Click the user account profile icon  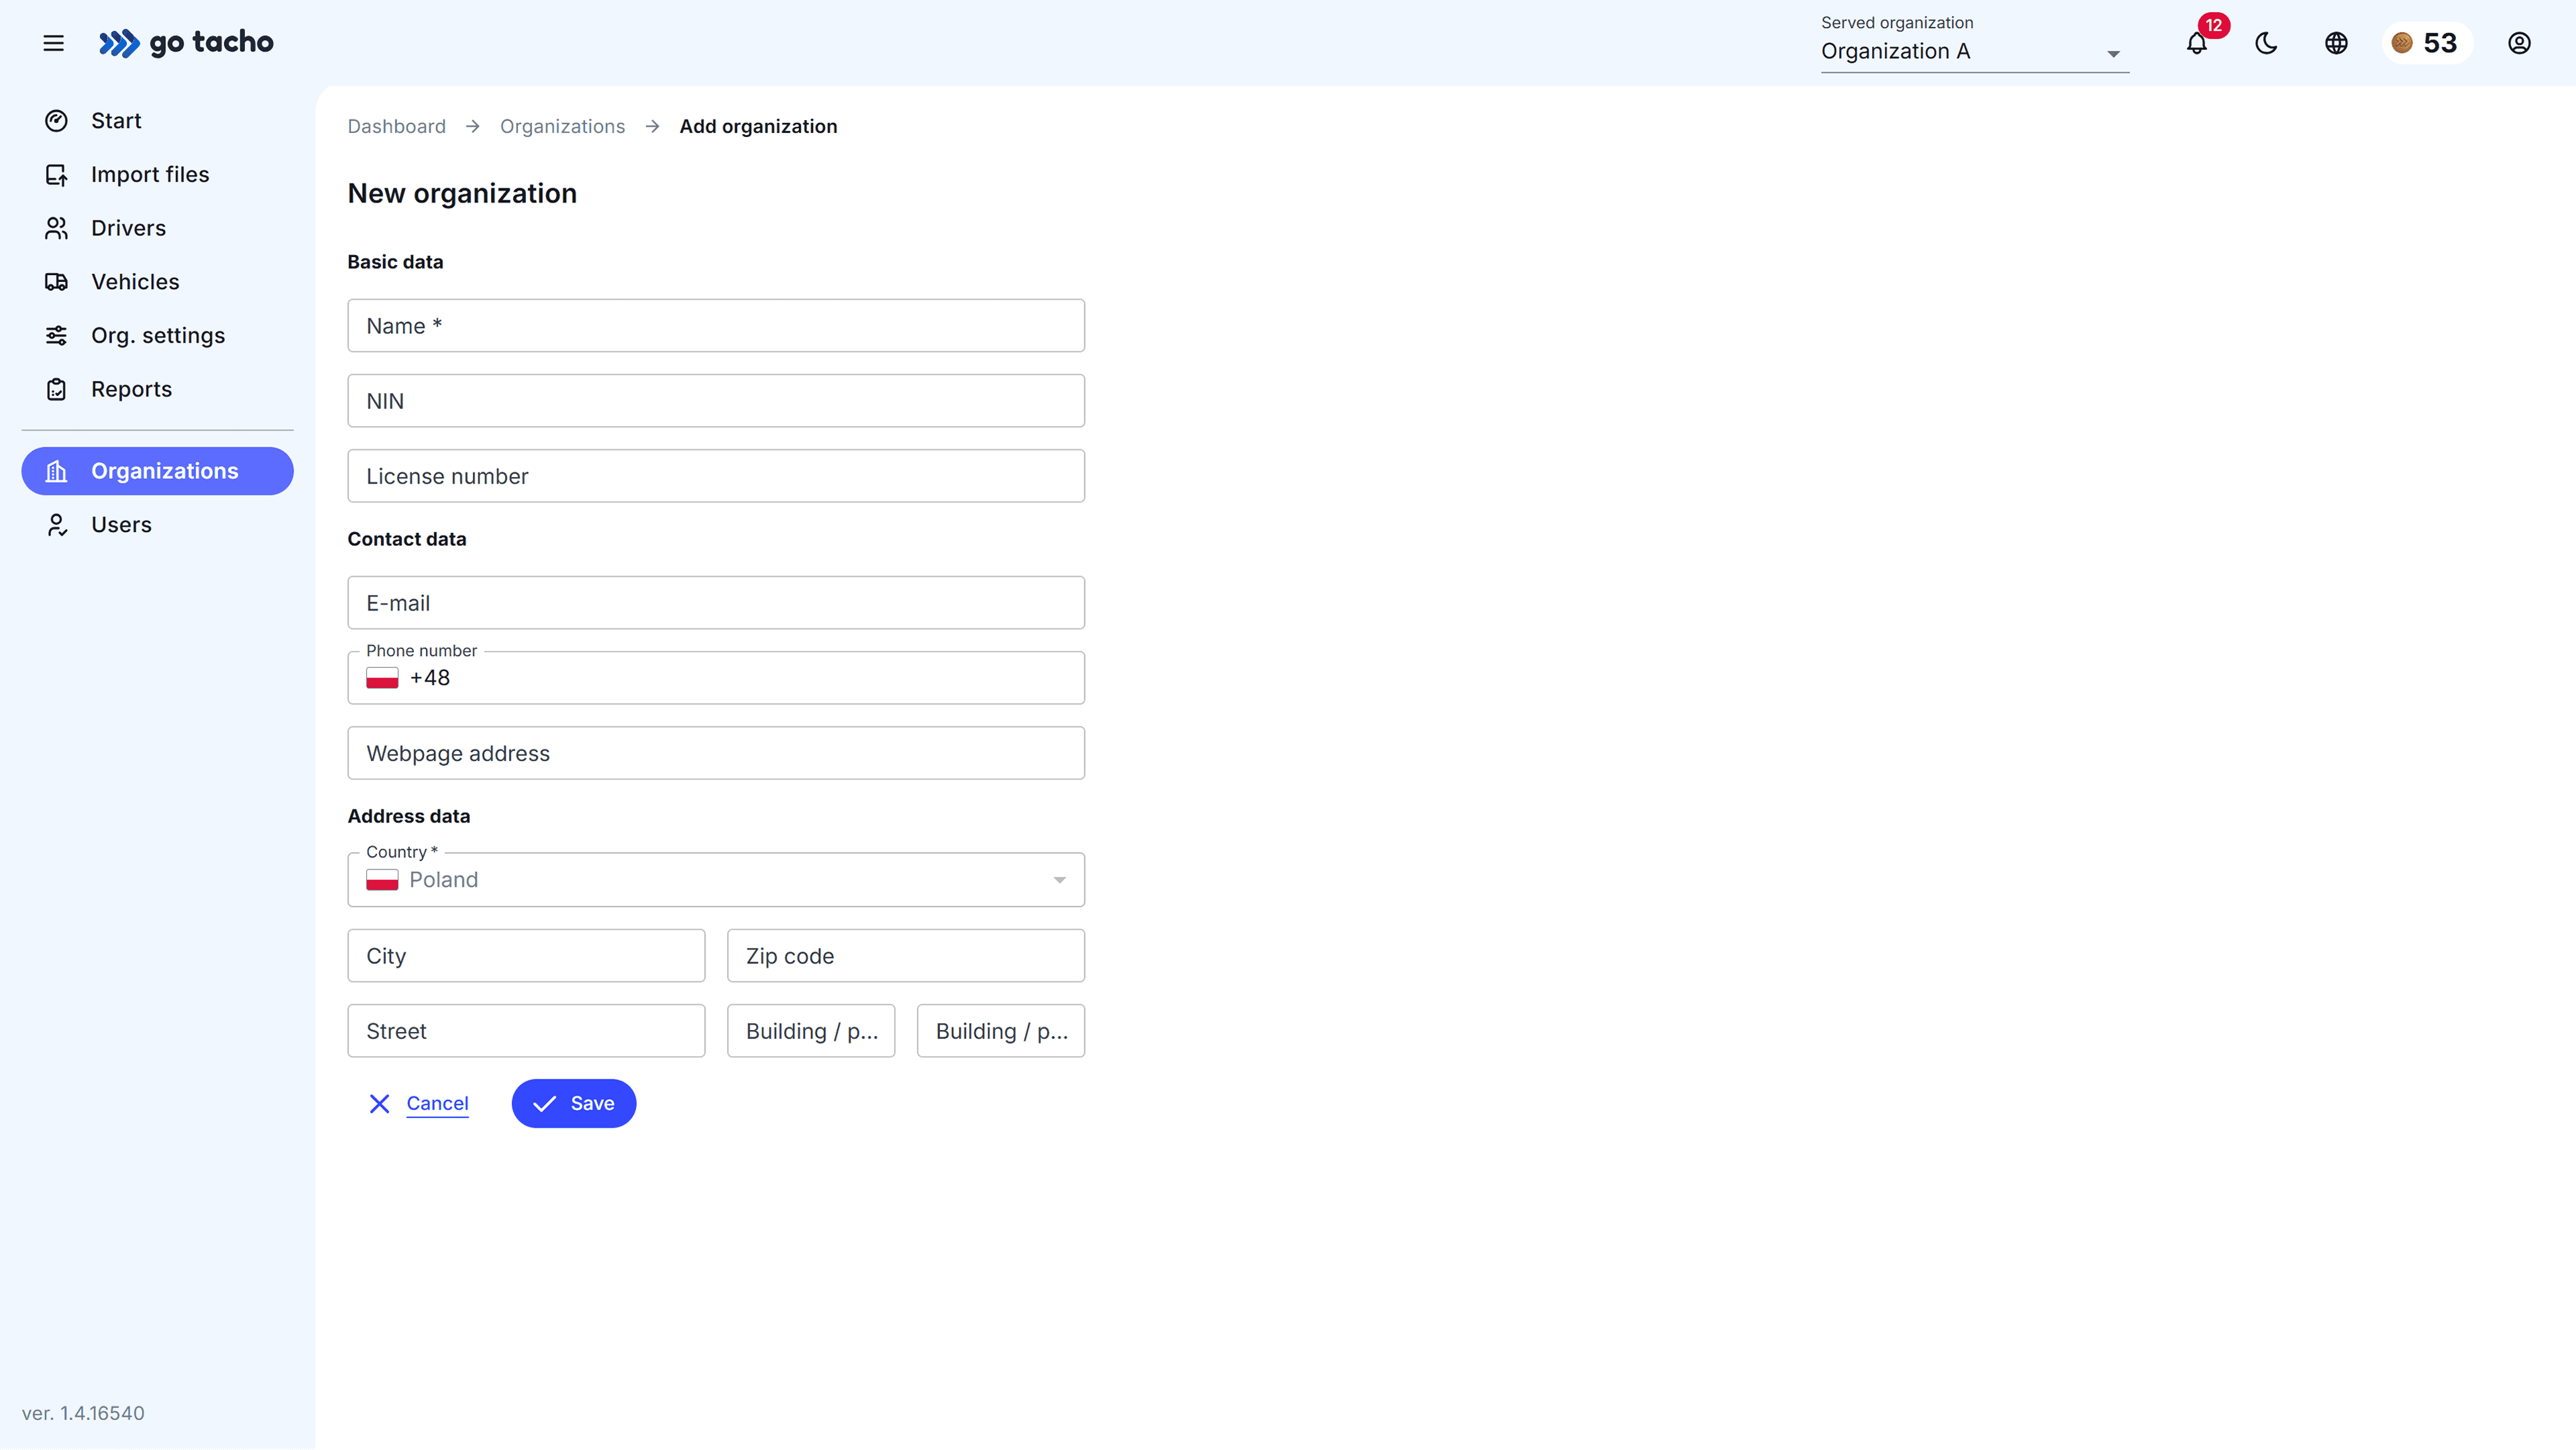pyautogui.click(x=2519, y=43)
